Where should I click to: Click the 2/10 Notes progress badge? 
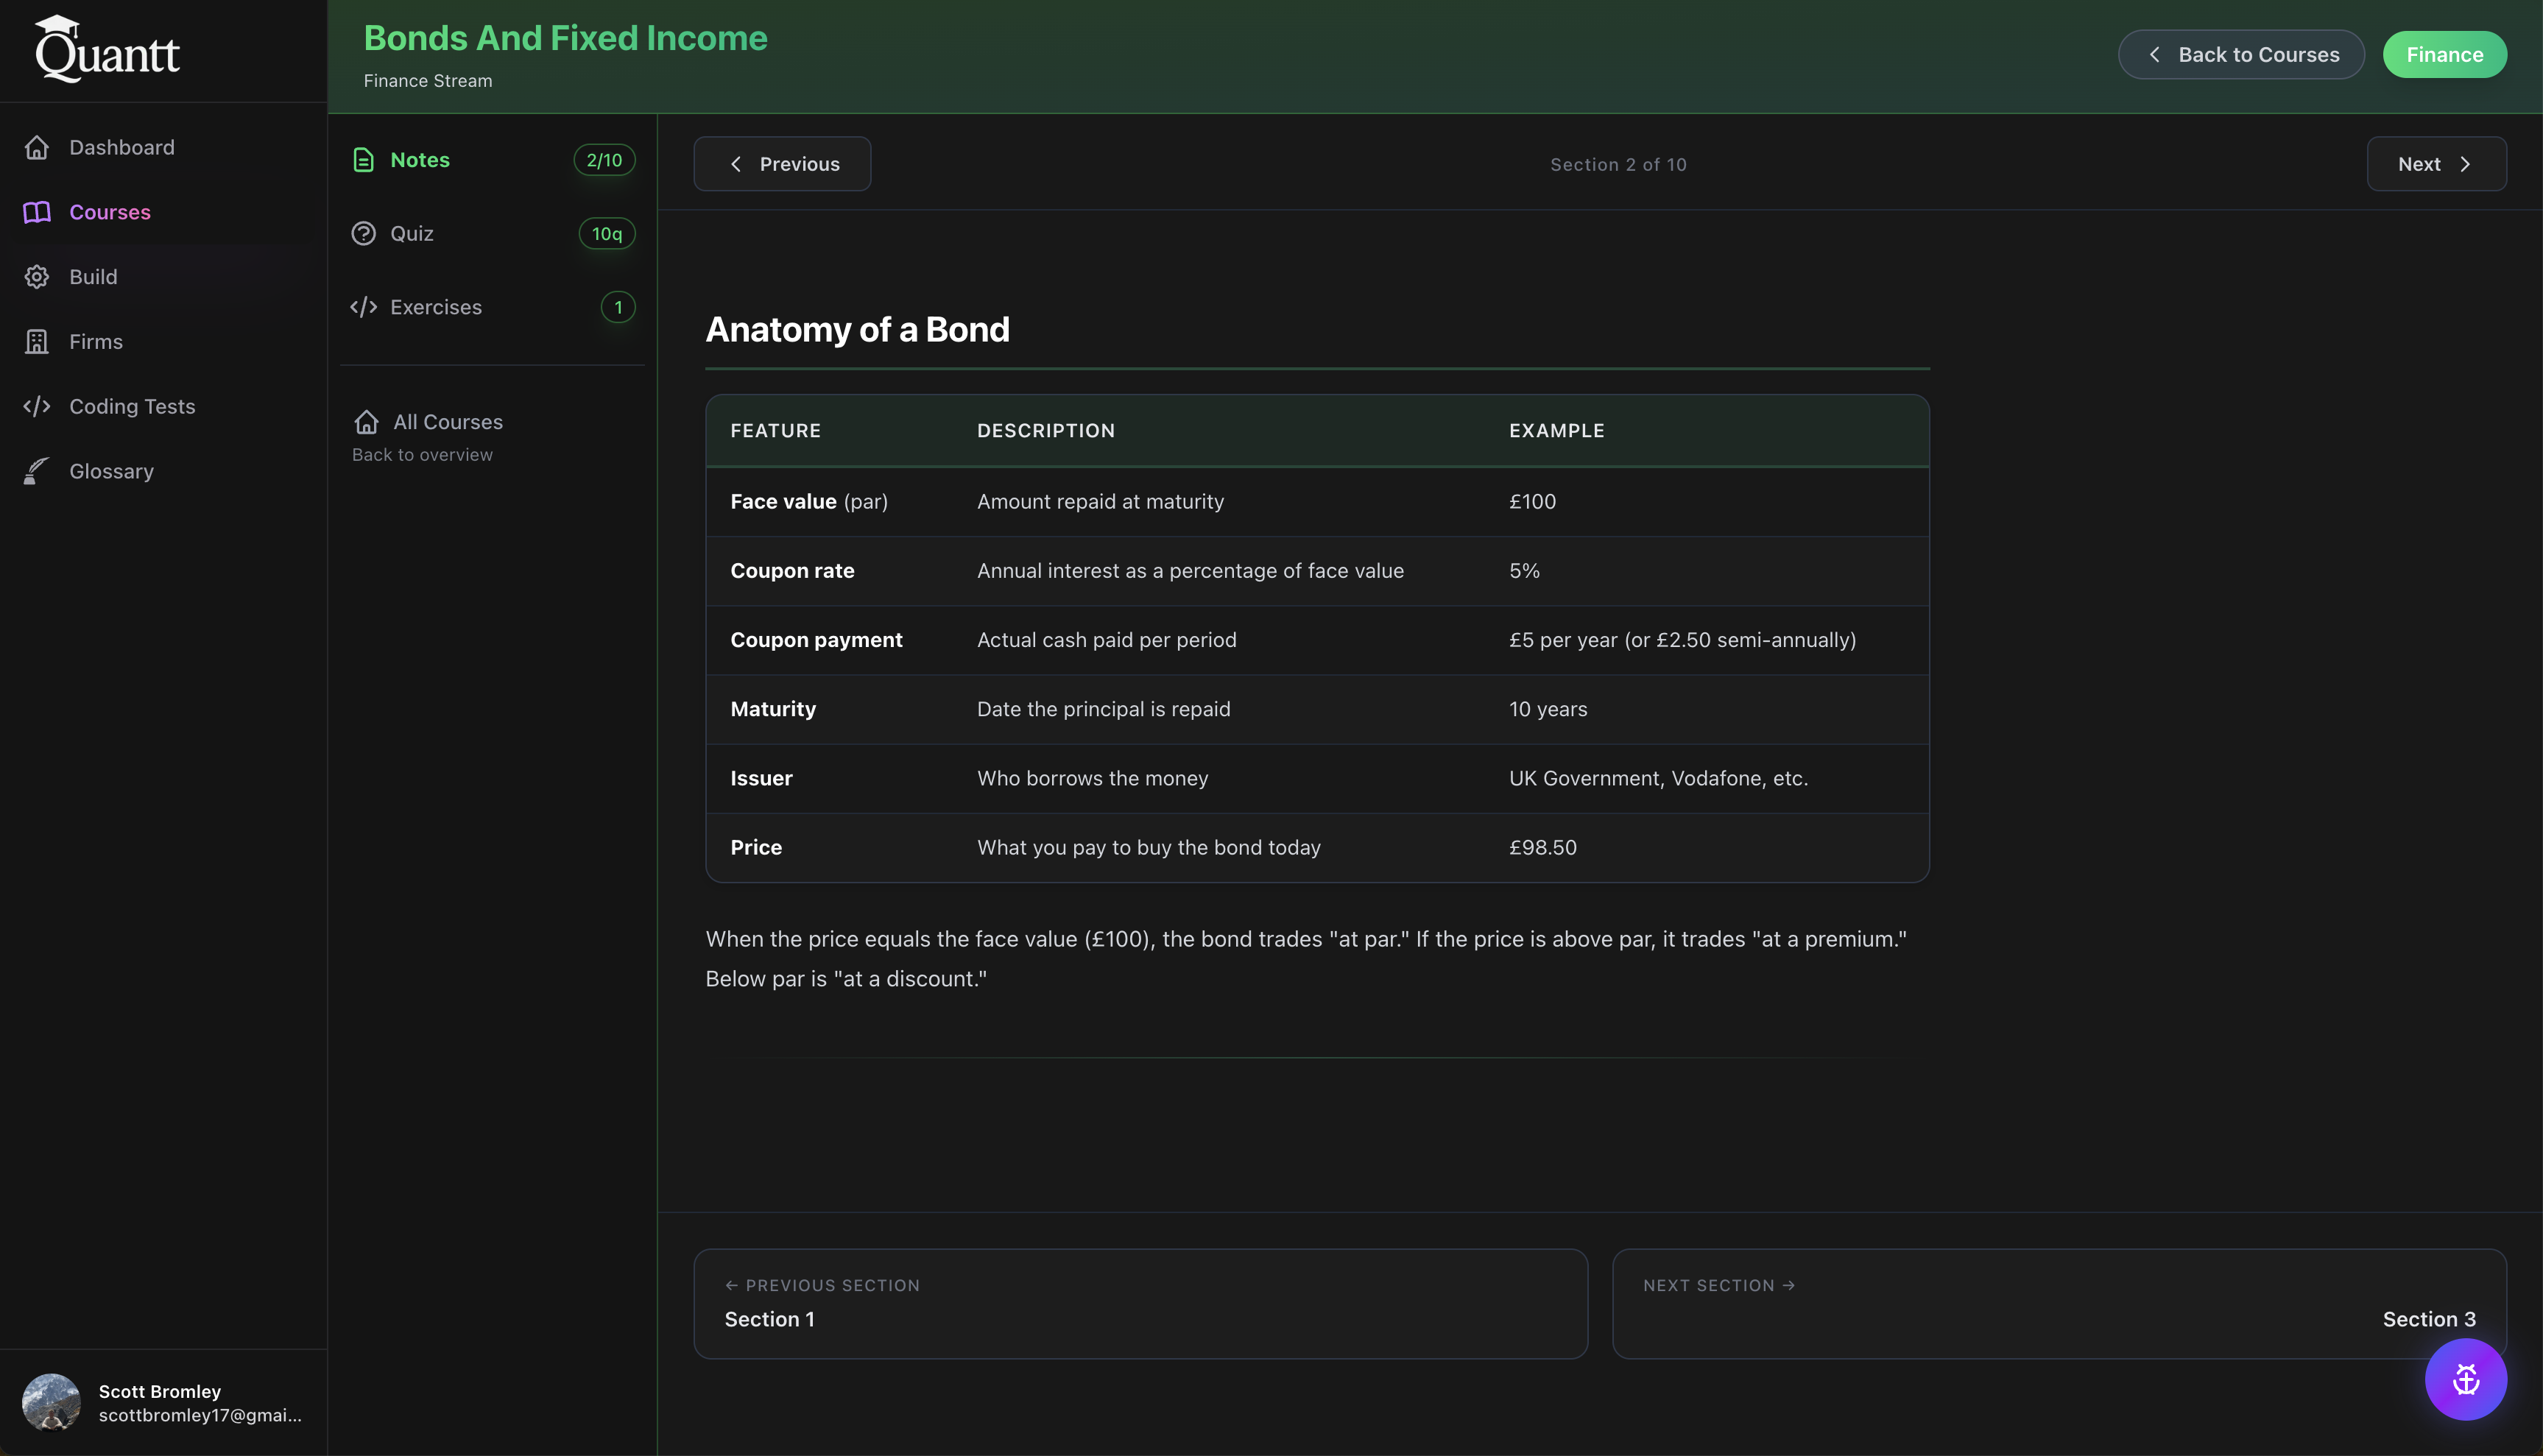click(x=603, y=159)
